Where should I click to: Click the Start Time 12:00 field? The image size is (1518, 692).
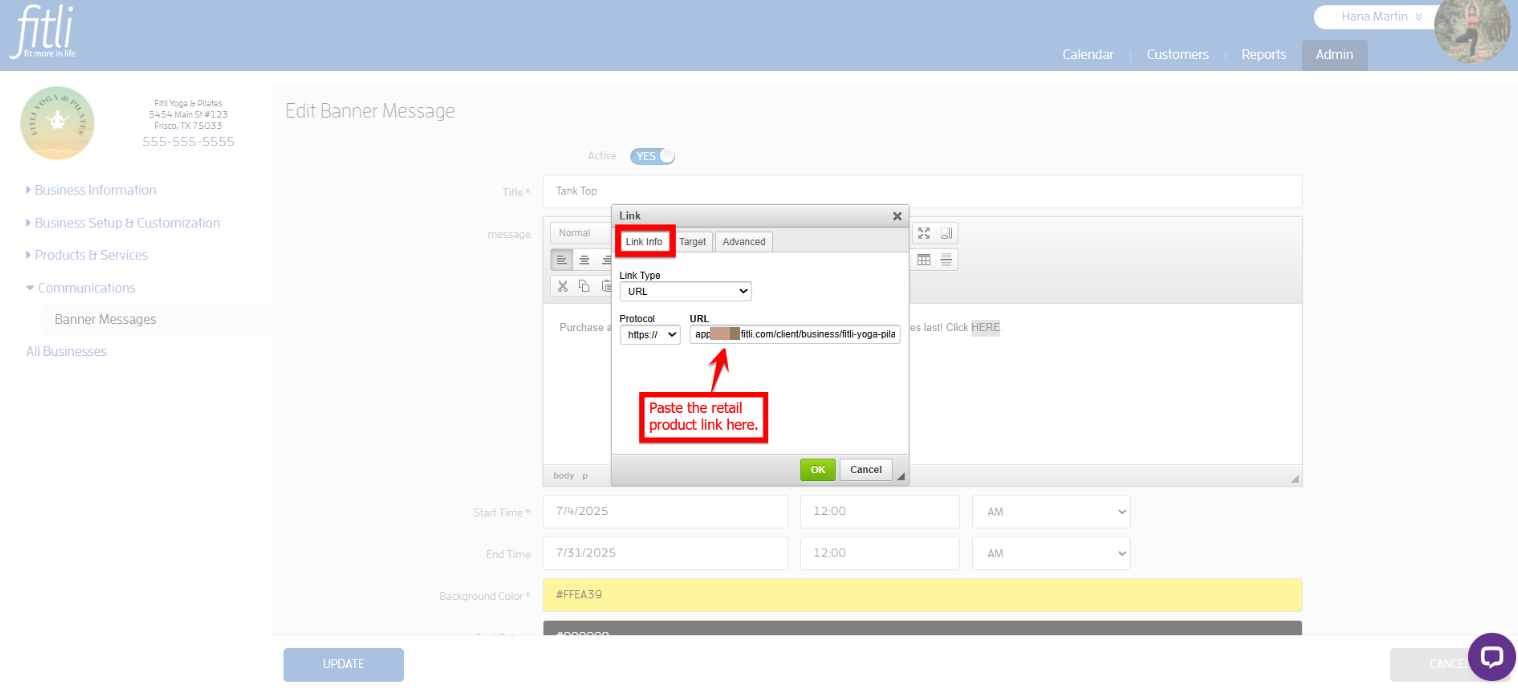click(x=880, y=511)
